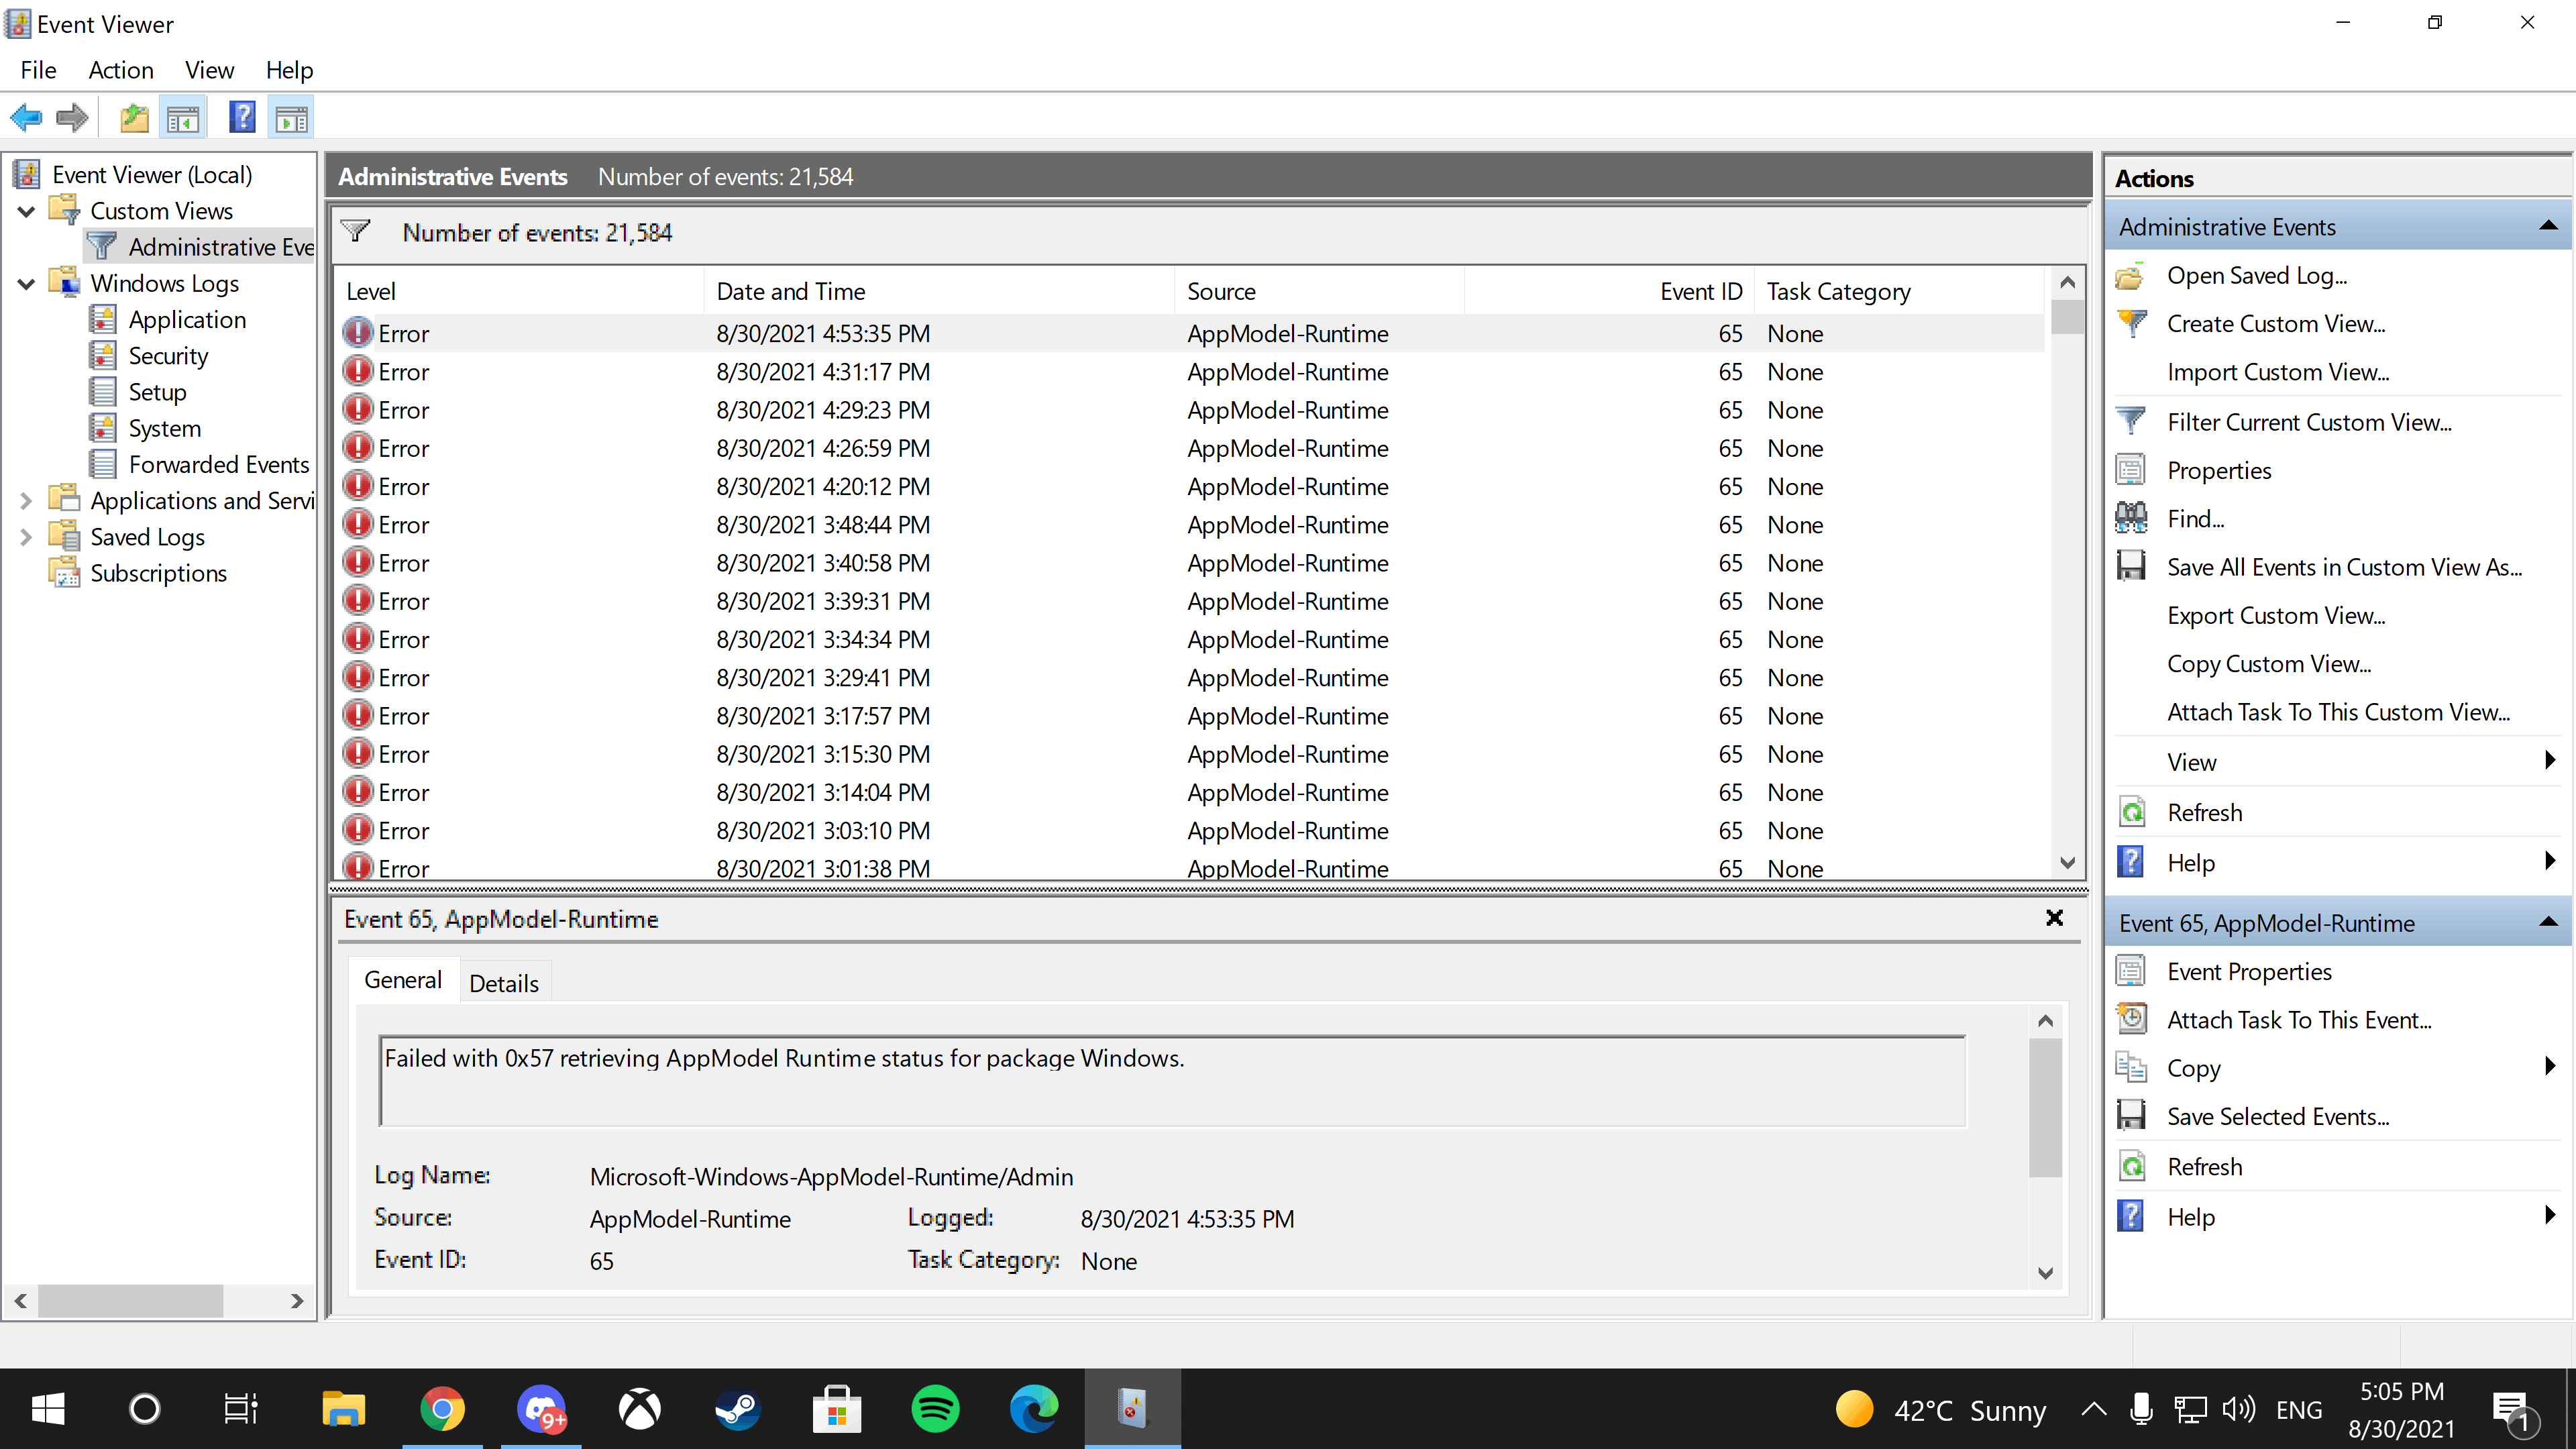Select the Security log in tree

[168, 356]
